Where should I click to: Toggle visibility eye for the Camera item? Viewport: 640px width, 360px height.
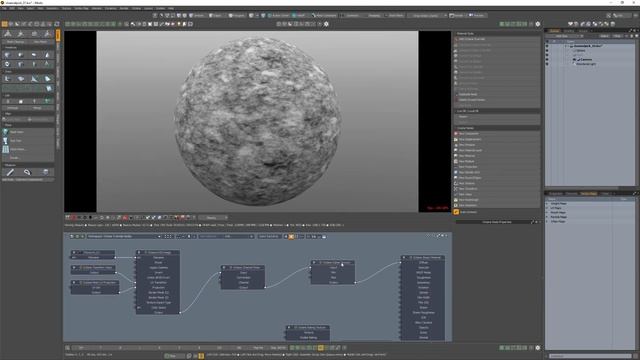click(x=547, y=60)
